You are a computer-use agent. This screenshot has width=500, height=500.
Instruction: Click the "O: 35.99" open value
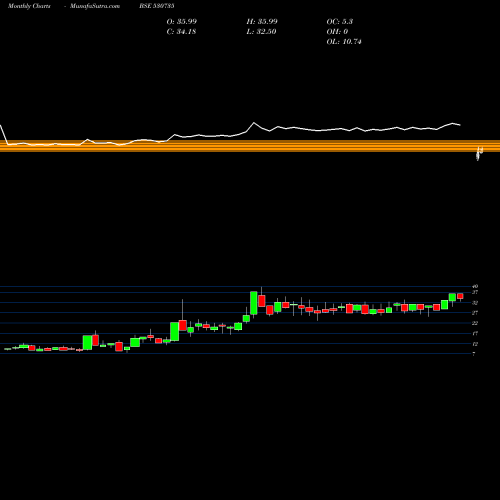pyautogui.click(x=182, y=22)
